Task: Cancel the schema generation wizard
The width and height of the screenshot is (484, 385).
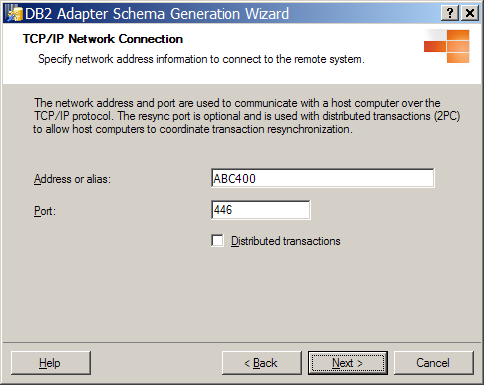Action: click(434, 363)
